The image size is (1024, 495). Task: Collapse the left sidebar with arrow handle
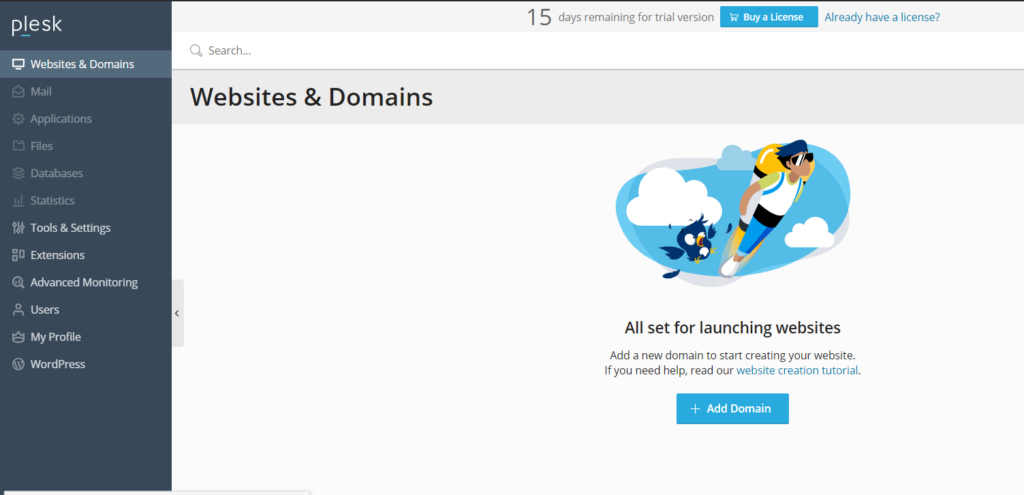click(x=177, y=313)
